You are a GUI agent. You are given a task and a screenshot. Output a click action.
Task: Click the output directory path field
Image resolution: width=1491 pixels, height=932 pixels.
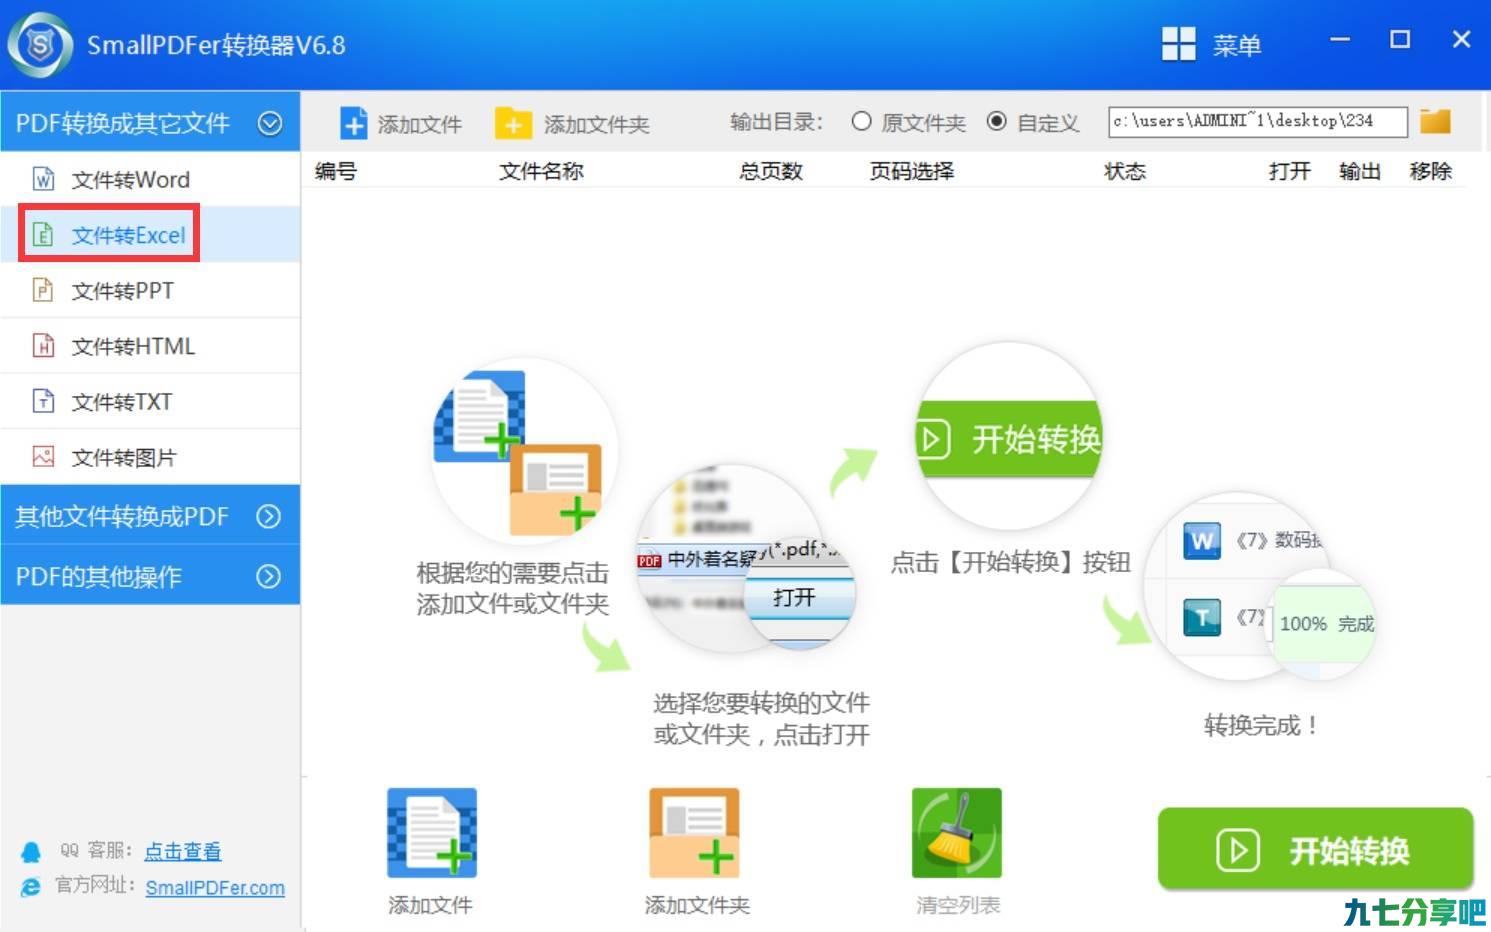point(1257,121)
